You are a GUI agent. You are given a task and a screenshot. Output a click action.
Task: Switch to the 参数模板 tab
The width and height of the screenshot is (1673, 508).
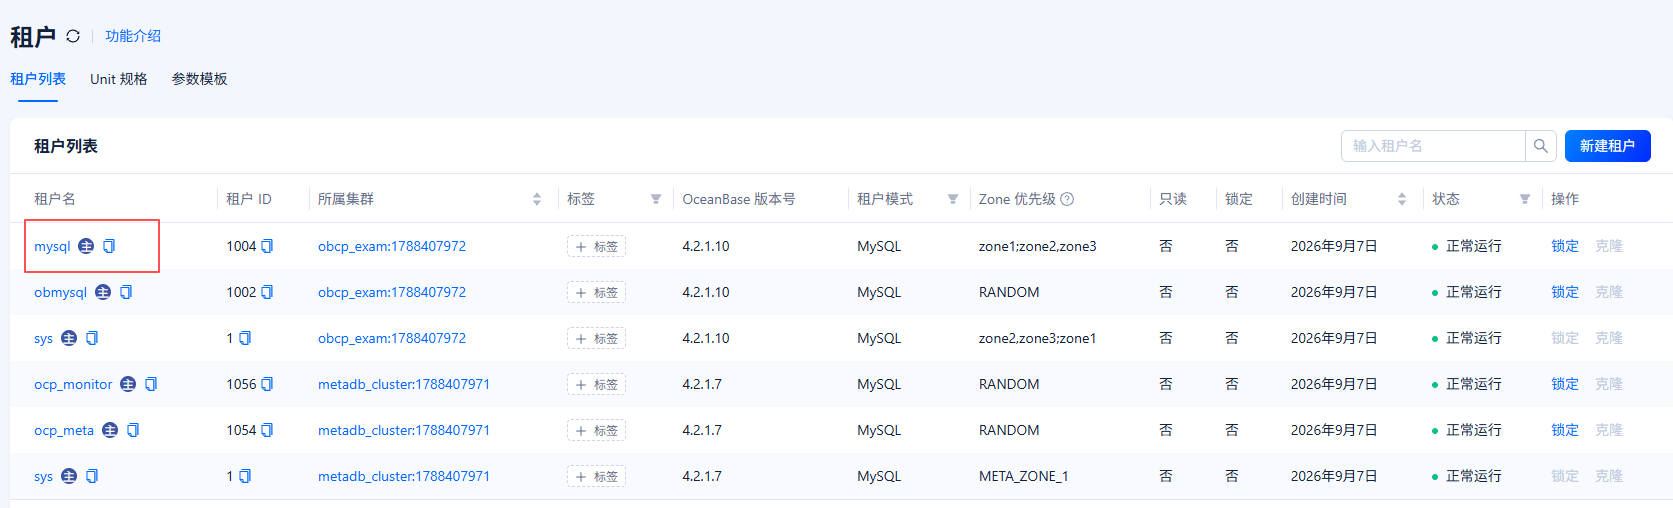pyautogui.click(x=199, y=79)
